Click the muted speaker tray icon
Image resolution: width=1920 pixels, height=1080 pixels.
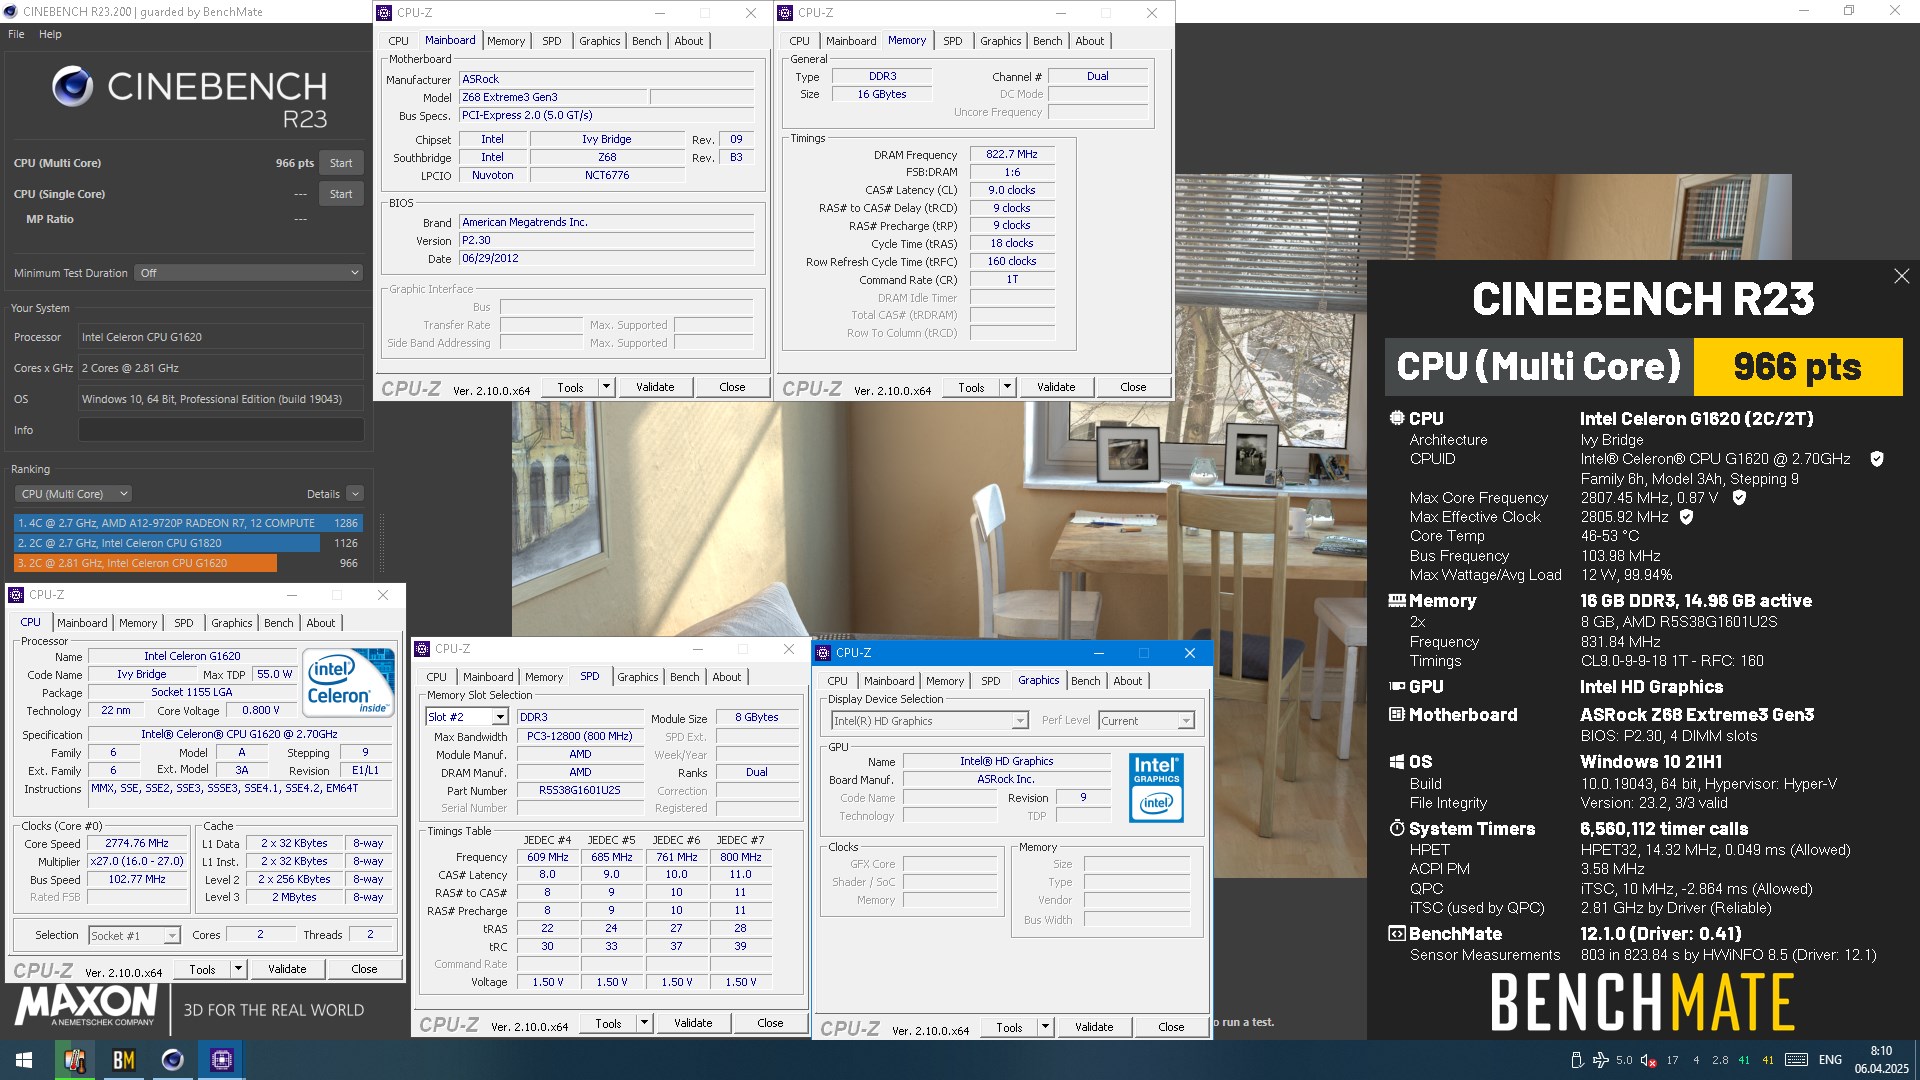pyautogui.click(x=1649, y=1060)
